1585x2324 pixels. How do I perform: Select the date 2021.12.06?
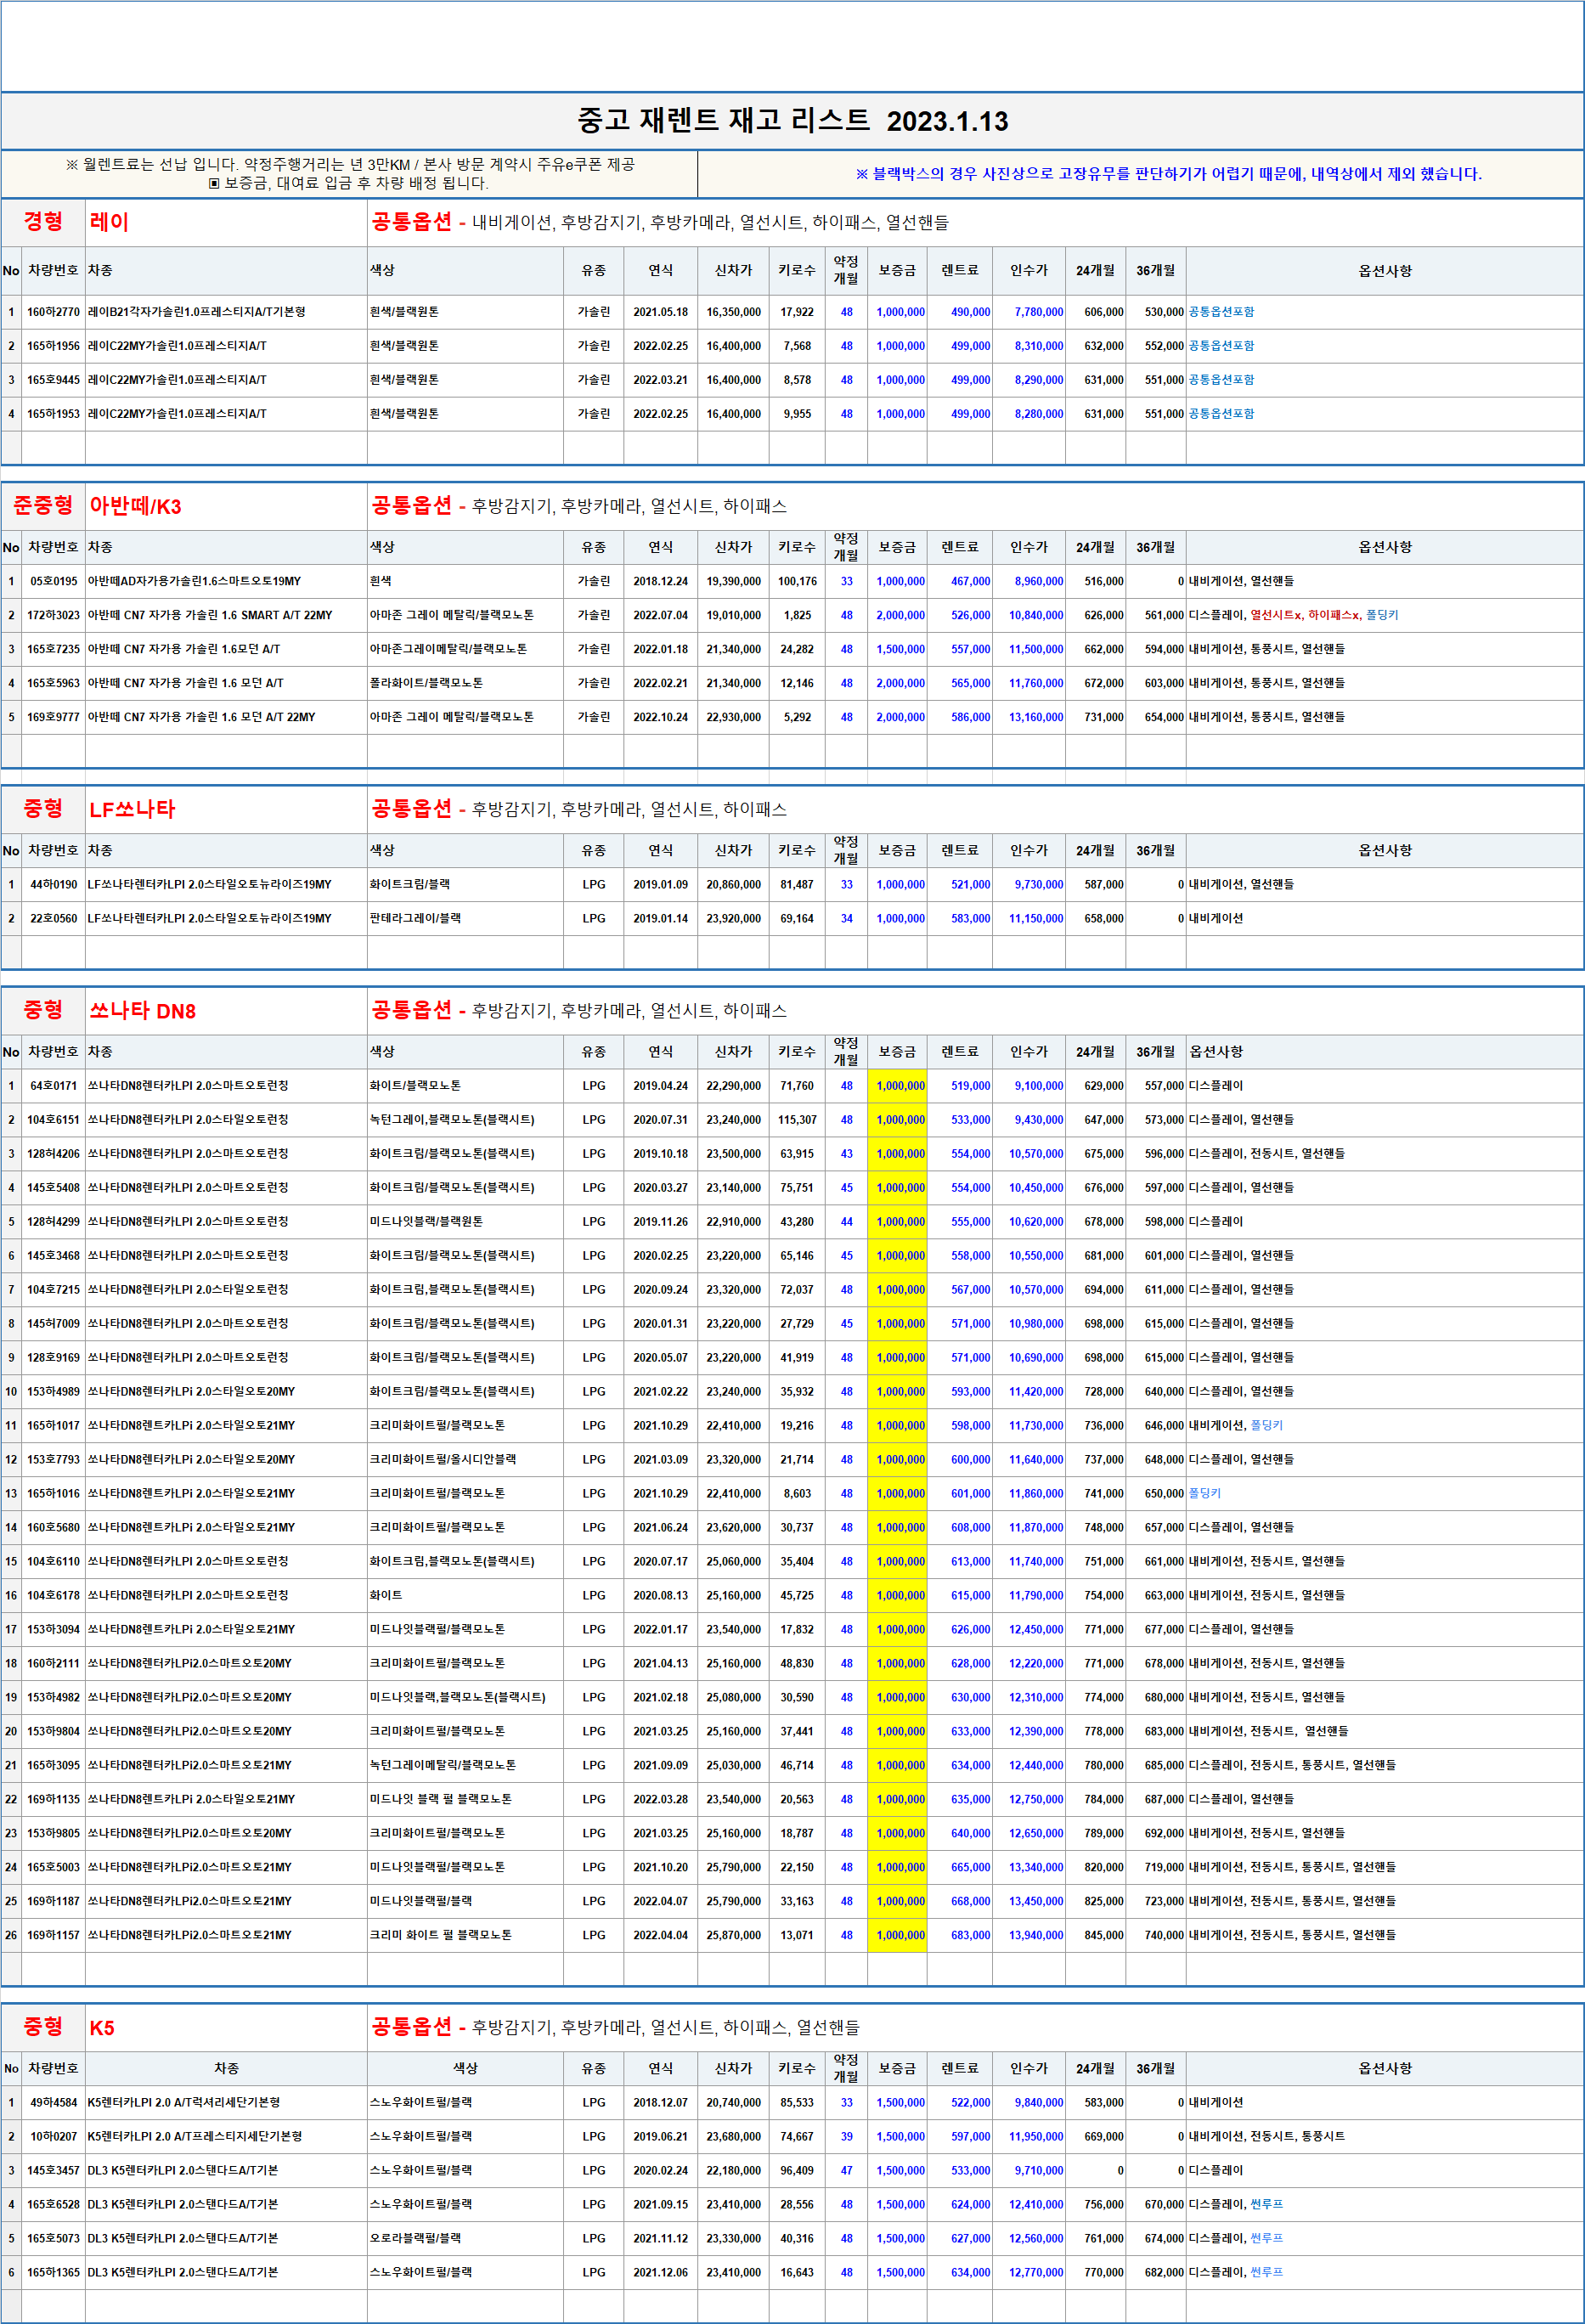[660, 2273]
